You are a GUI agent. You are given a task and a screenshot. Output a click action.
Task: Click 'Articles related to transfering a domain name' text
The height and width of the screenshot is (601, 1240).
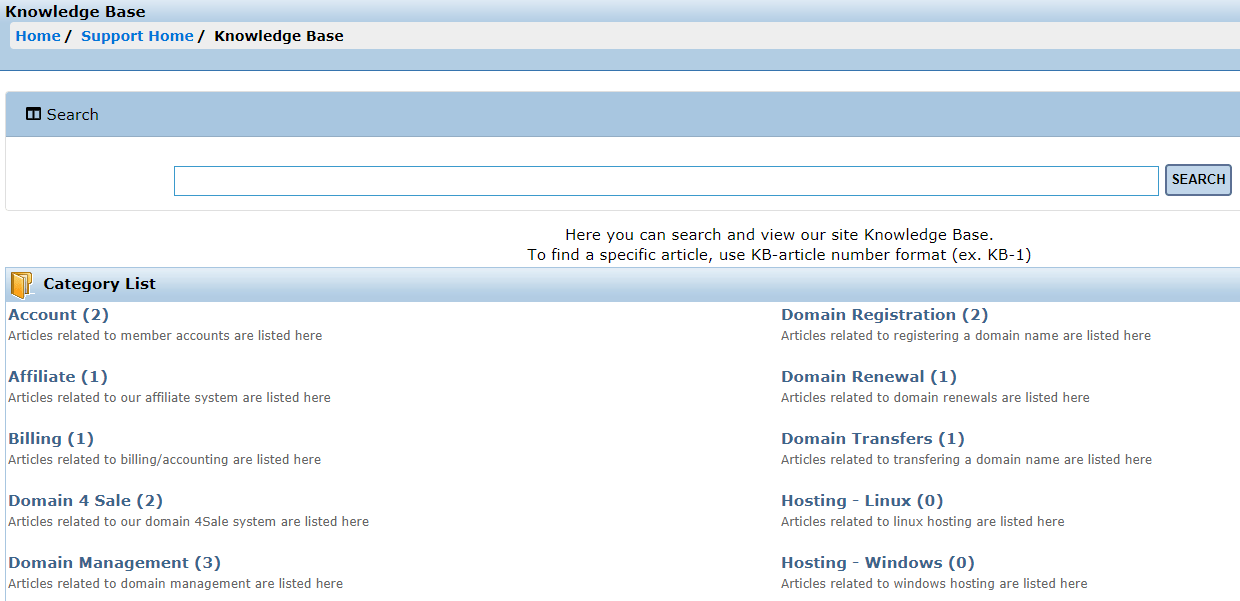pyautogui.click(x=966, y=460)
